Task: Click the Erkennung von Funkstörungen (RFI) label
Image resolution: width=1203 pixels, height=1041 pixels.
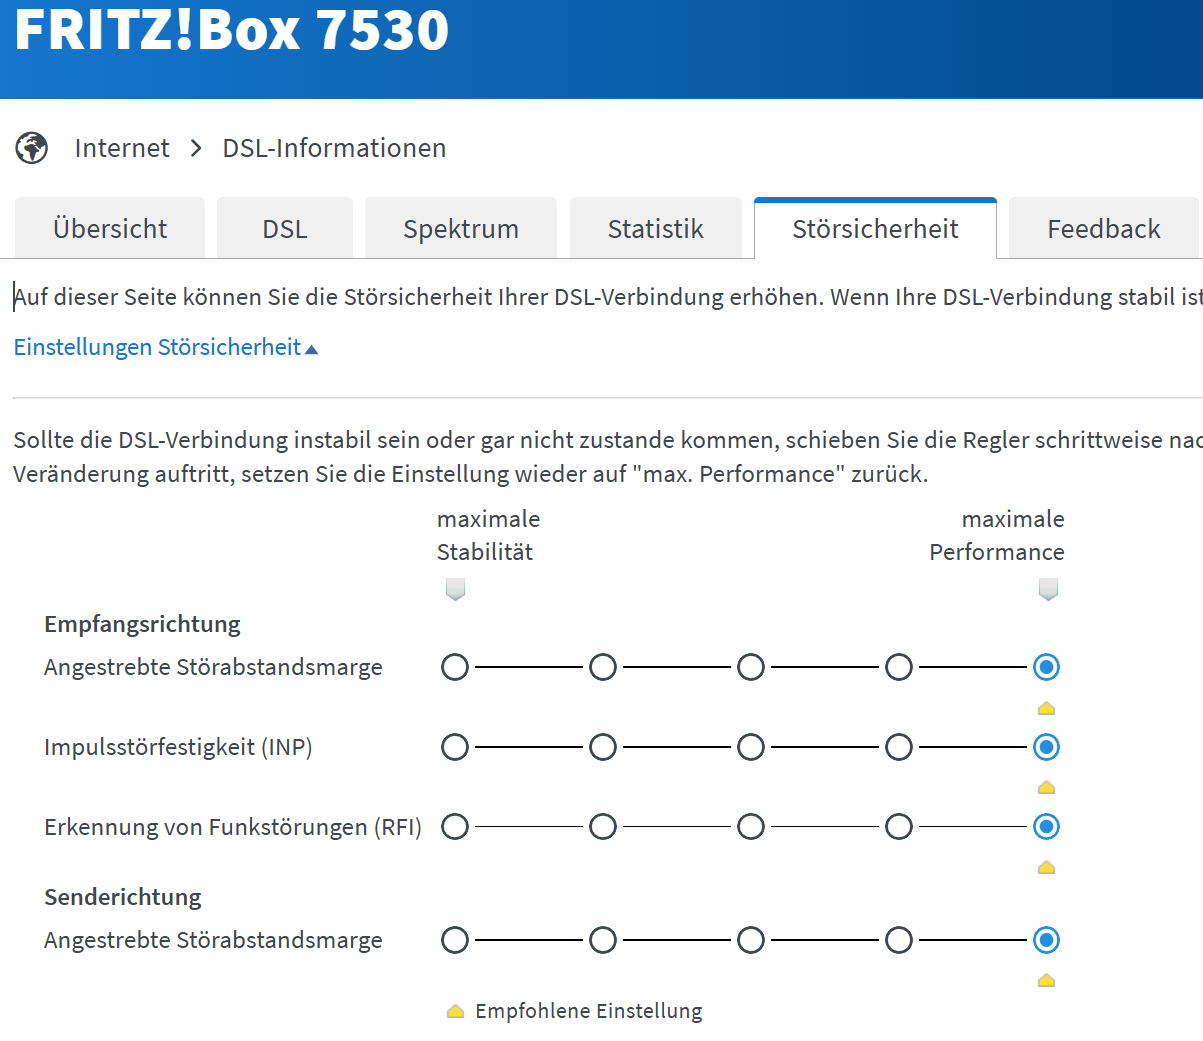Action: click(233, 827)
